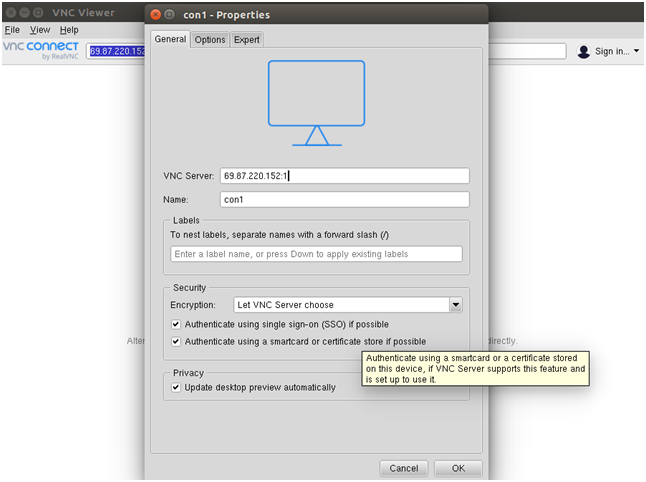This screenshot has height=482, width=646.
Task: Switch to the General tab
Action: click(170, 39)
